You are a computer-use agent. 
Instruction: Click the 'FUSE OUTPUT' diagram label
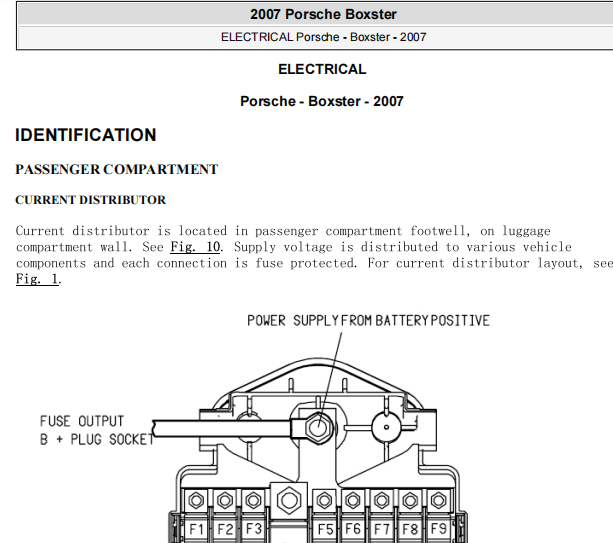tap(82, 421)
